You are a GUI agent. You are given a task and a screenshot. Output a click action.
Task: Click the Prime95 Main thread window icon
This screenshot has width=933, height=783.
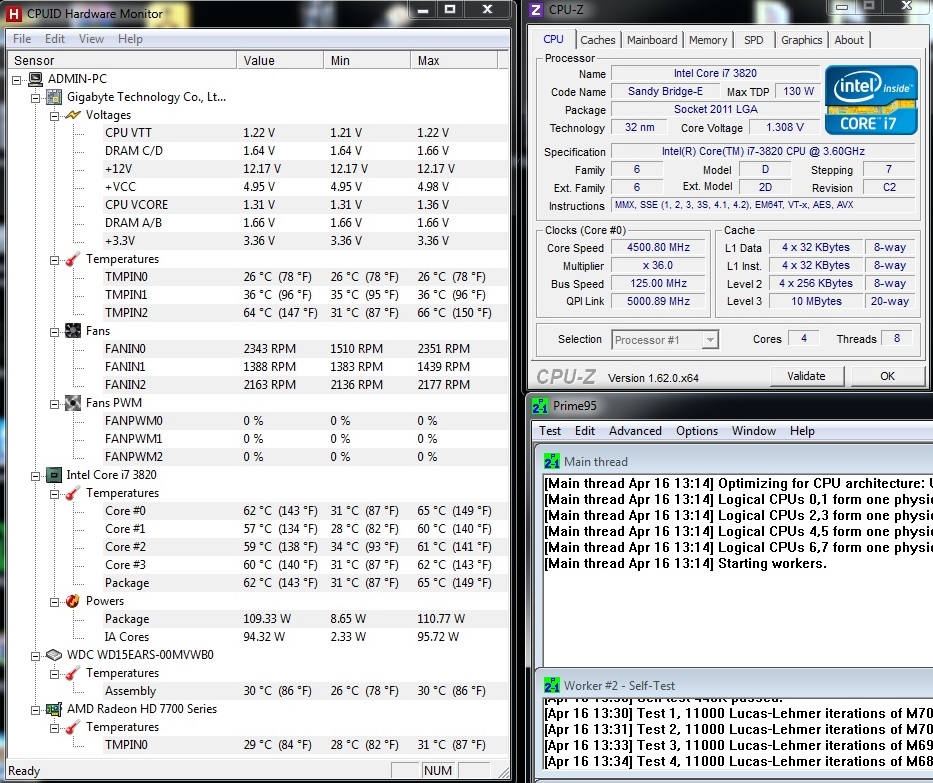coord(552,461)
